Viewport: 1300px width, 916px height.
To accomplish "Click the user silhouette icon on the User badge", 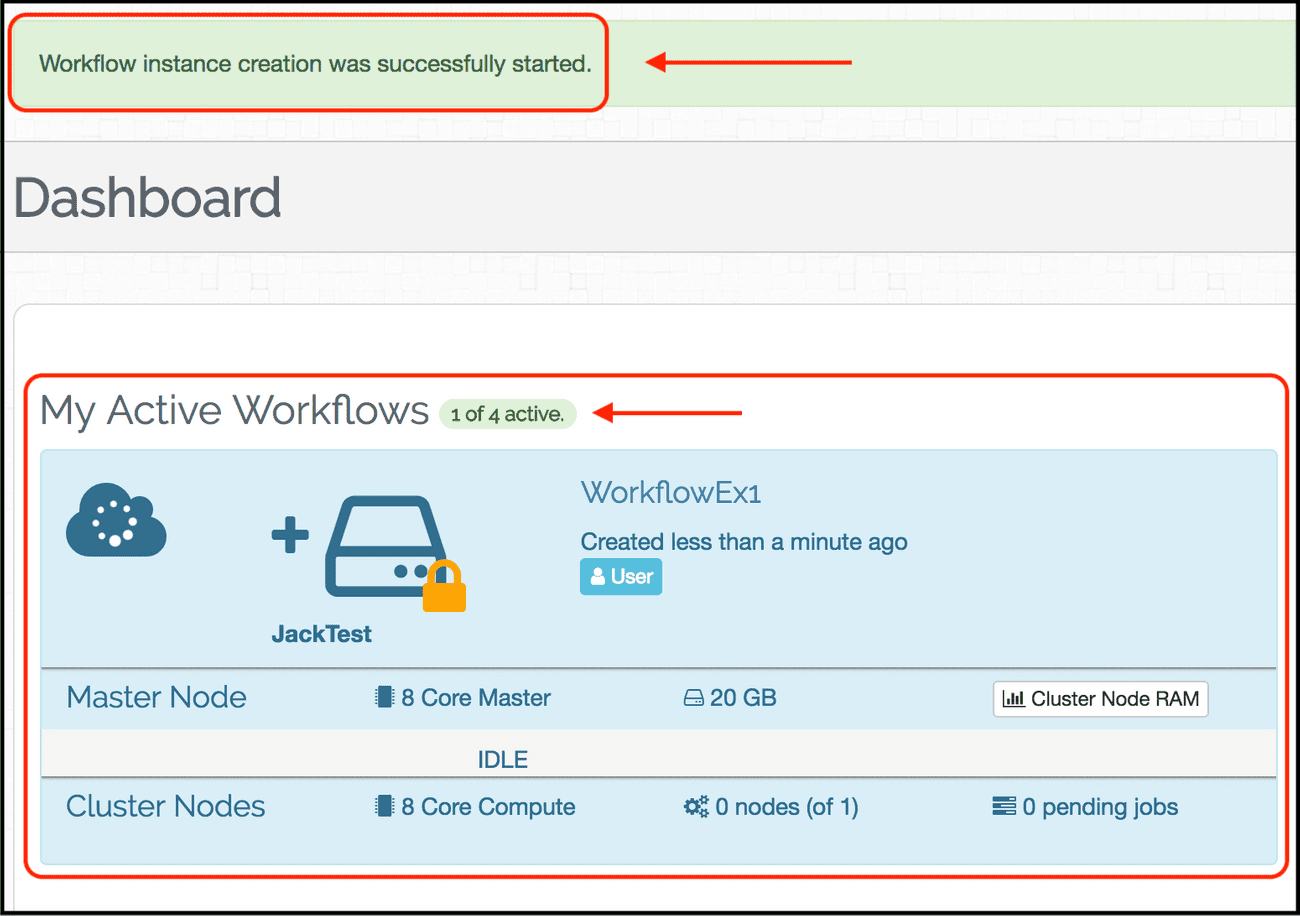I will (599, 576).
